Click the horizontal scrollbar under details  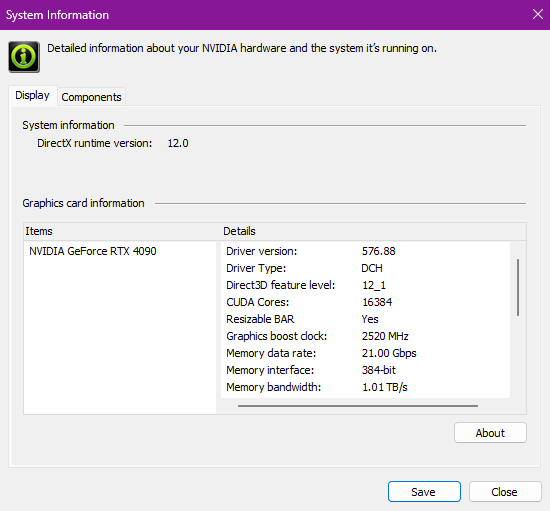click(358, 406)
